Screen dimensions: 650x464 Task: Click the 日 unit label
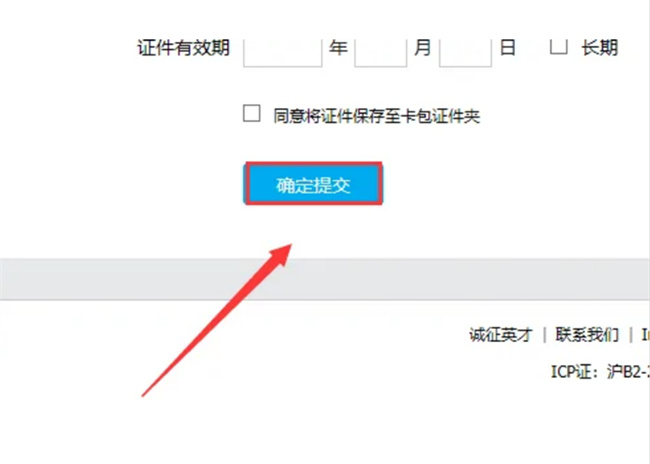coord(507,48)
